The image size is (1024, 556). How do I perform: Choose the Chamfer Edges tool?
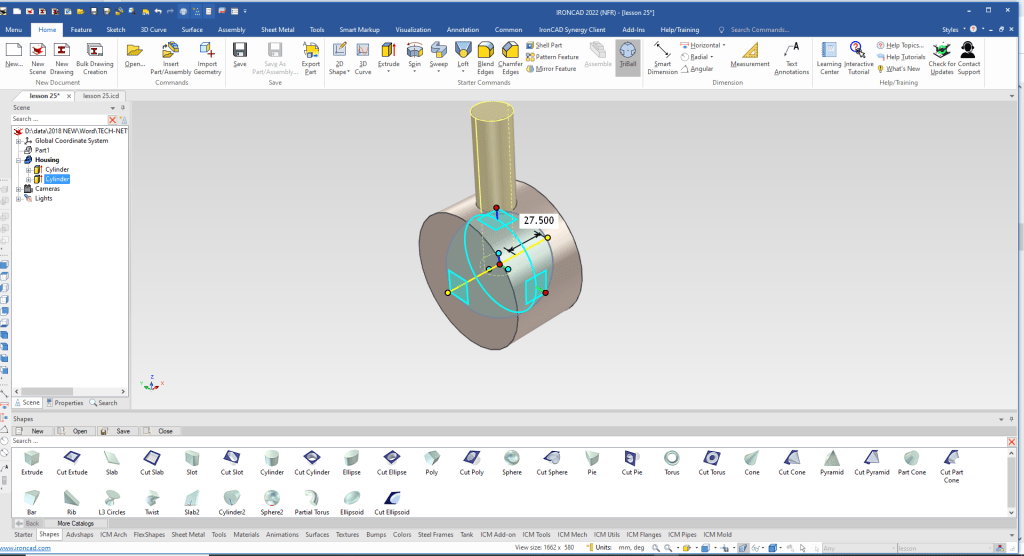click(x=510, y=57)
